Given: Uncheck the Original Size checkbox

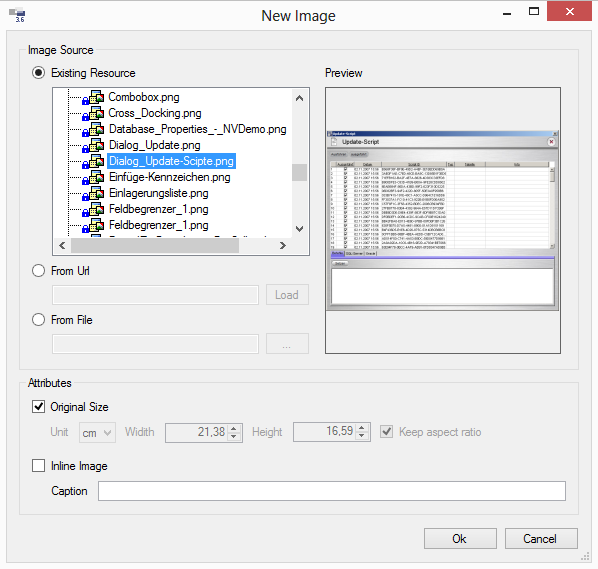Looking at the screenshot, I should coord(39,407).
